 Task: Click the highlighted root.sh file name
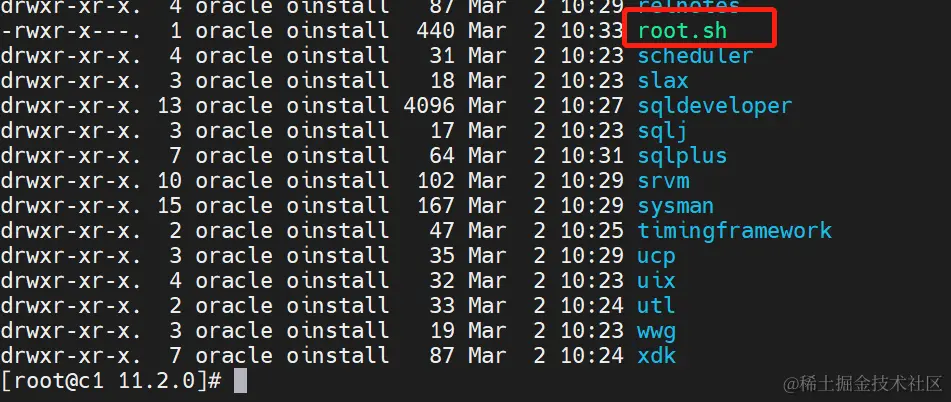coord(682,31)
